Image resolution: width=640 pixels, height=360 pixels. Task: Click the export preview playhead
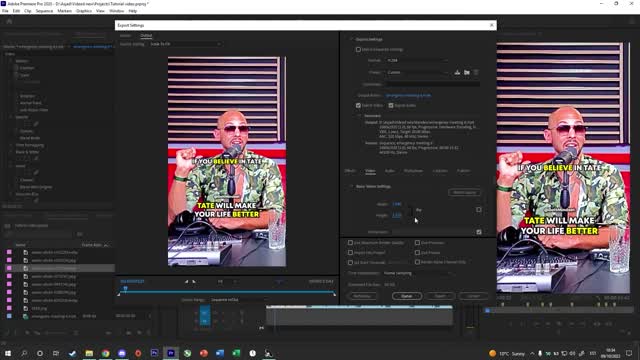tap(125, 289)
